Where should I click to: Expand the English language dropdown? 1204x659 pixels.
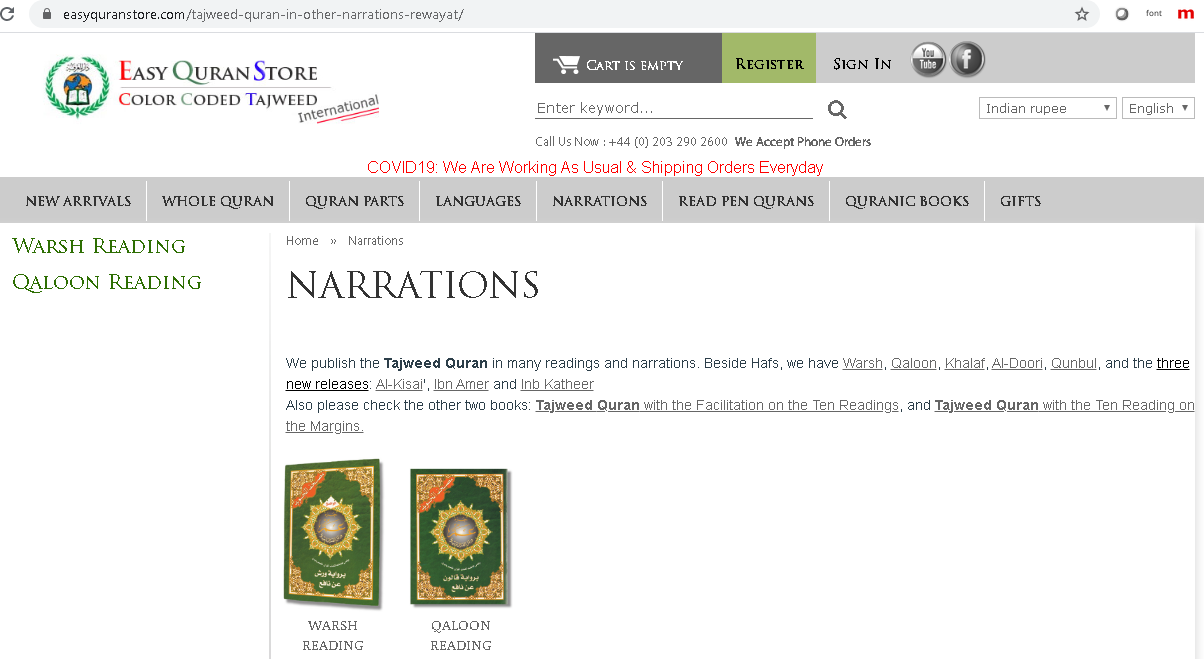coord(1158,108)
